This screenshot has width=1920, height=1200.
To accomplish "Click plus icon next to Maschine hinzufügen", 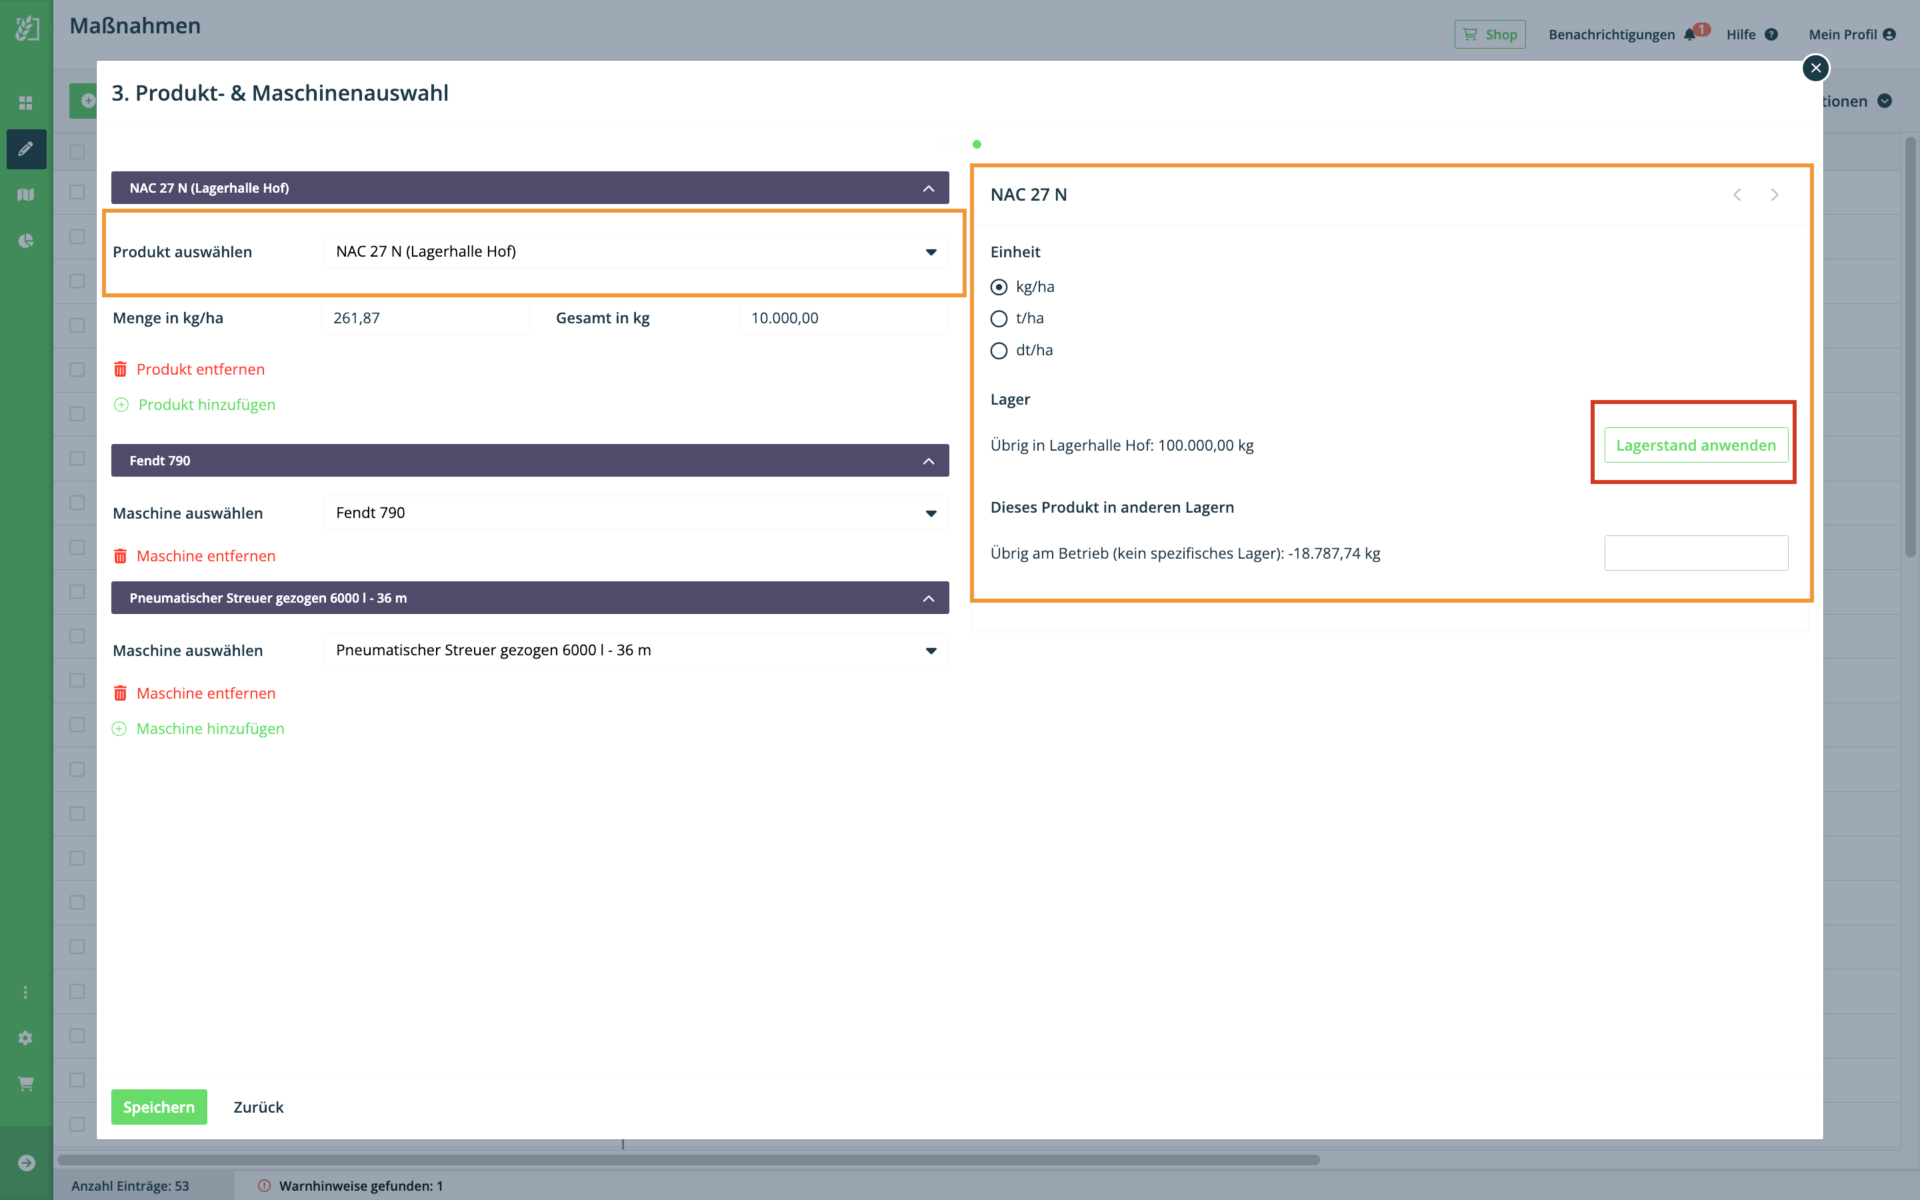I will coord(120,729).
